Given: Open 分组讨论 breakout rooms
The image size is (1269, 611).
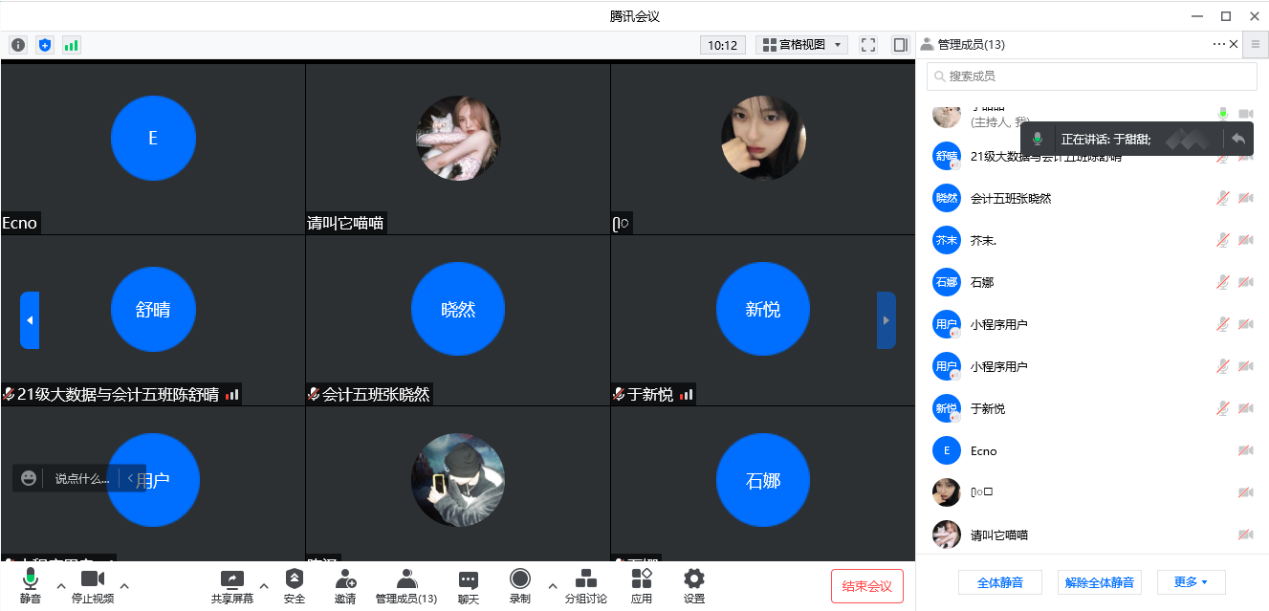Looking at the screenshot, I should [x=586, y=584].
